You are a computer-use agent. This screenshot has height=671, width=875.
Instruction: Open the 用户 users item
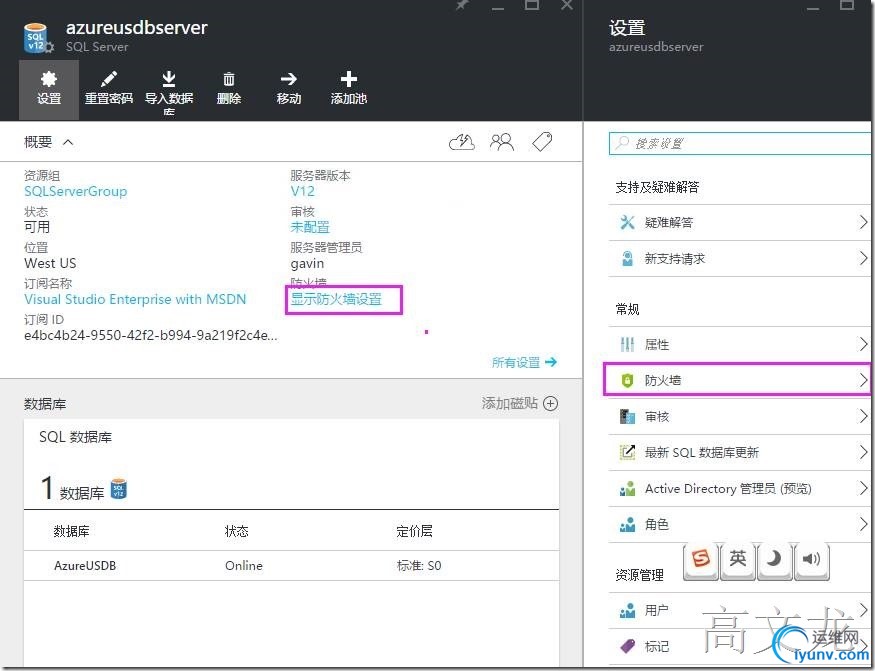click(x=739, y=611)
